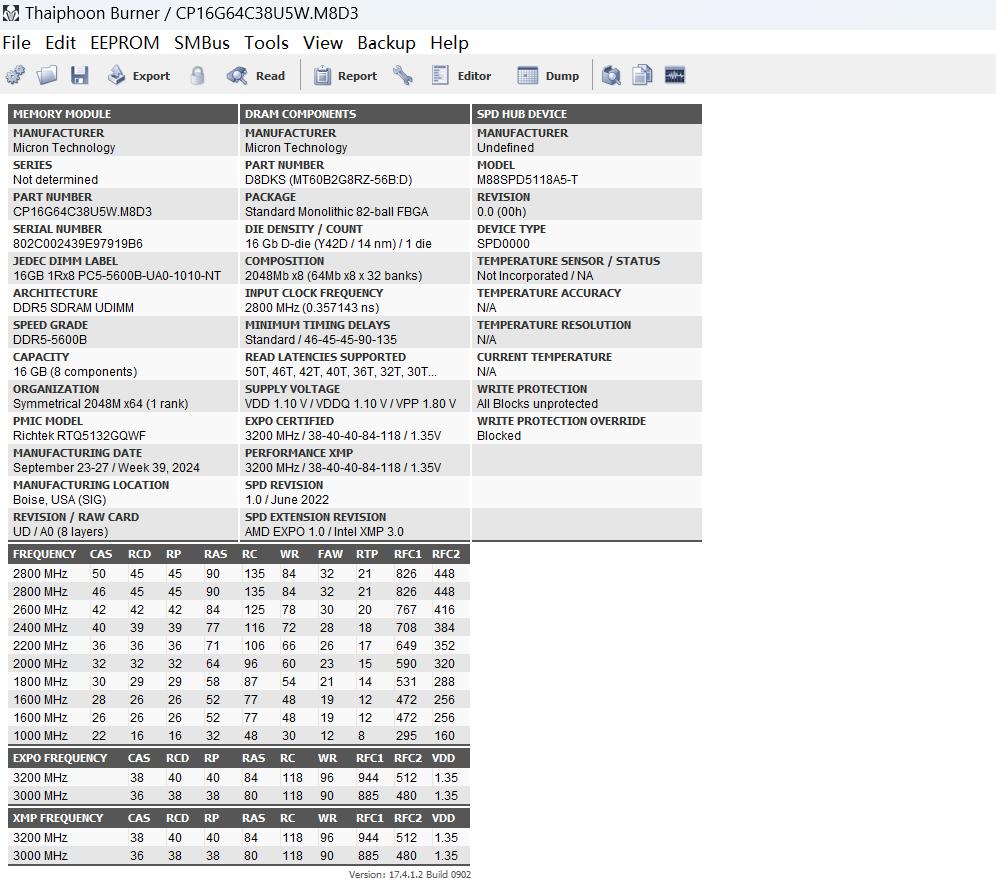Save dump with the floppy disk icon
The image size is (996, 884).
[x=80, y=76]
